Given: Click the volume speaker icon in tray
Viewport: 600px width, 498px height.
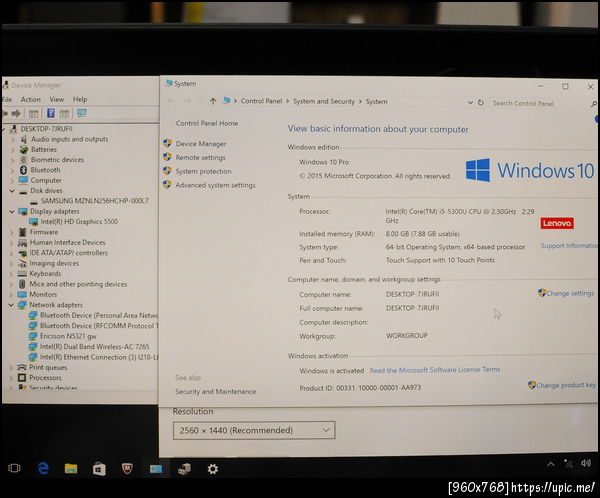Looking at the screenshot, I should (x=585, y=464).
